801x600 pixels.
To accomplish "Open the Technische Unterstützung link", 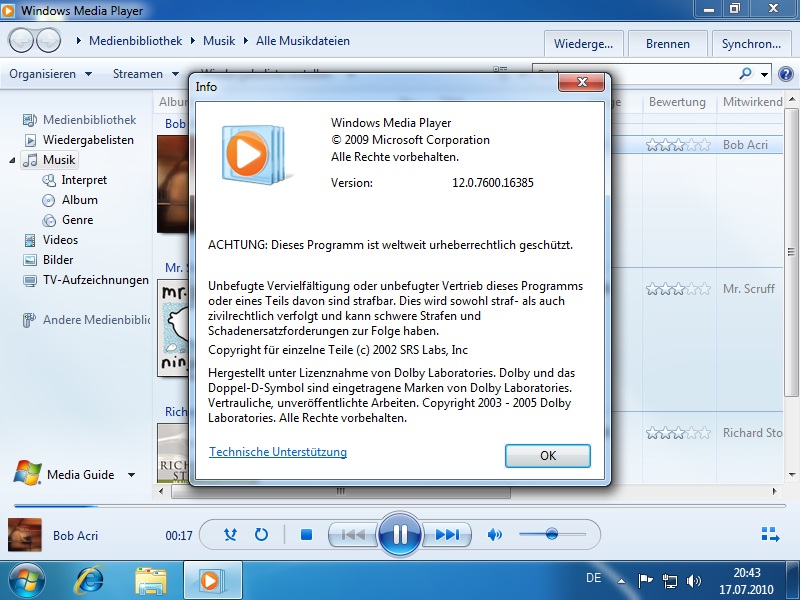I will 278,452.
